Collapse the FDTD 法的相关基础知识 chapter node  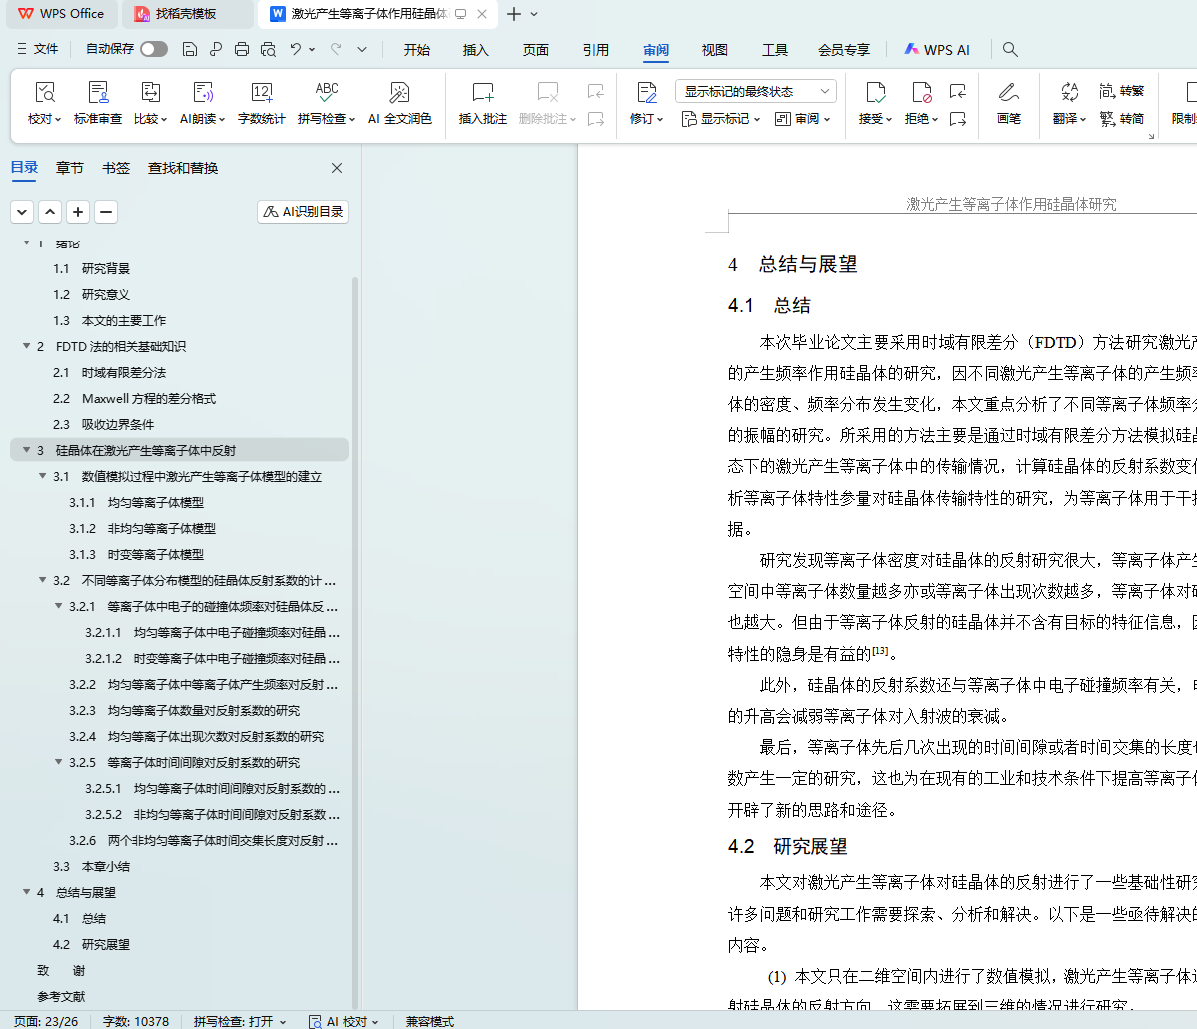pos(27,346)
